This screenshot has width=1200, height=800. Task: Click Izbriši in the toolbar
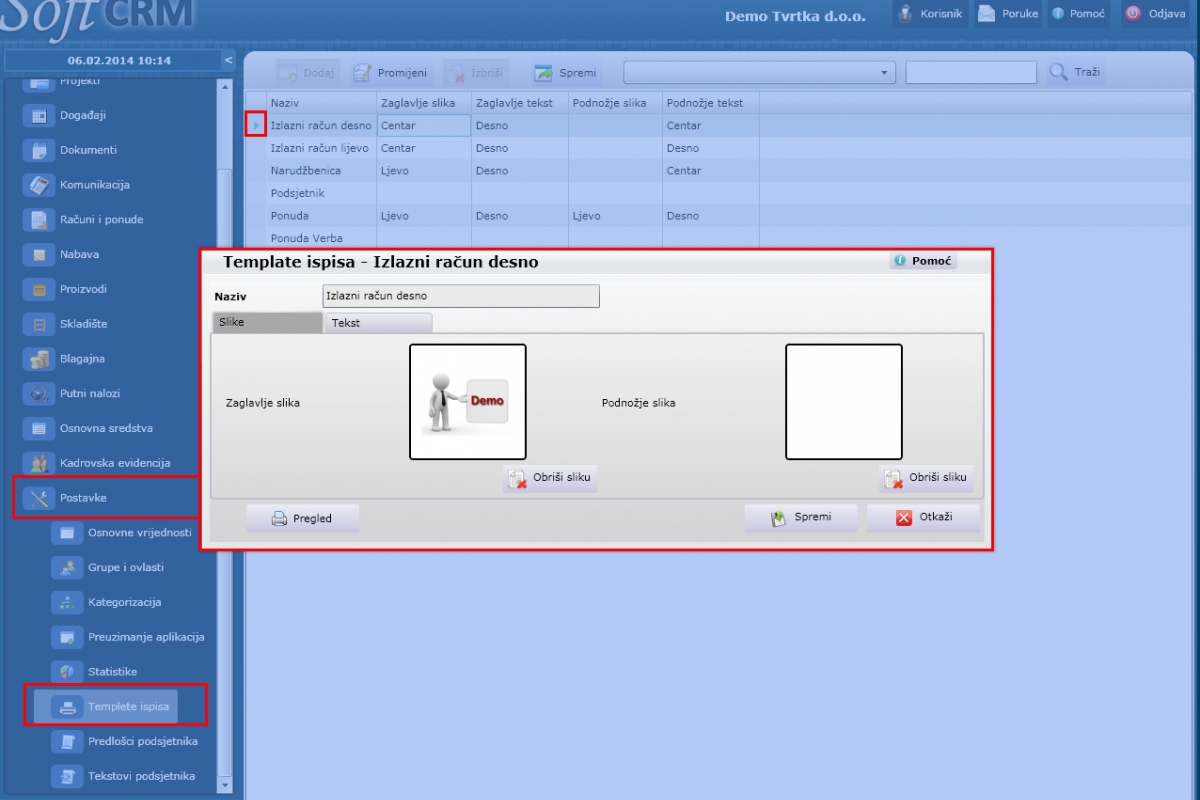pos(475,73)
